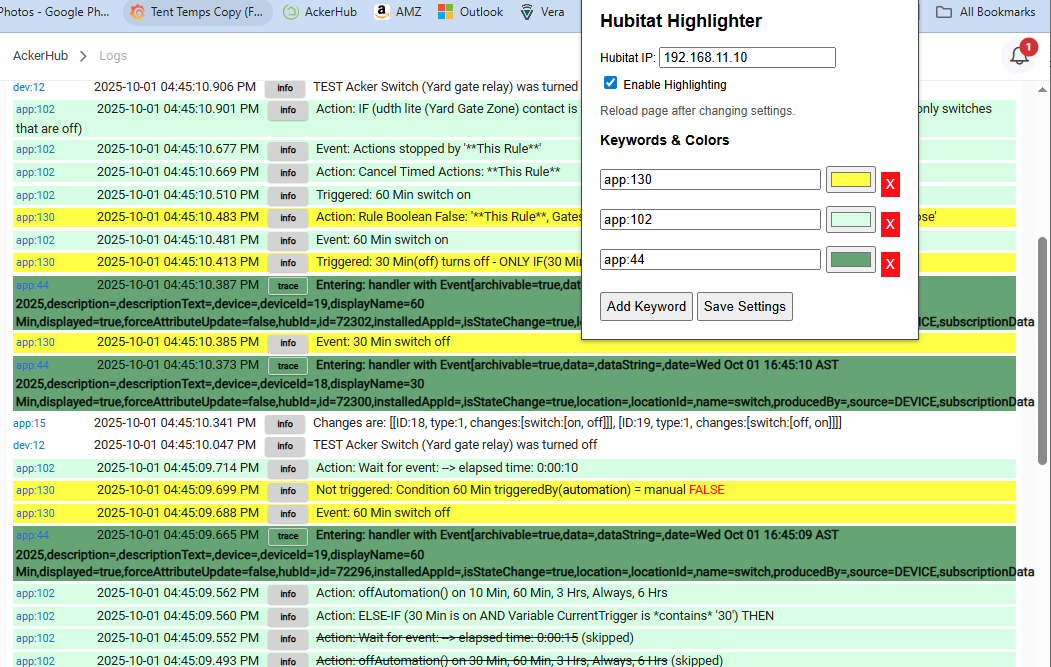
Task: Toggle the Enable Highlighting checkbox
Action: coord(611,84)
